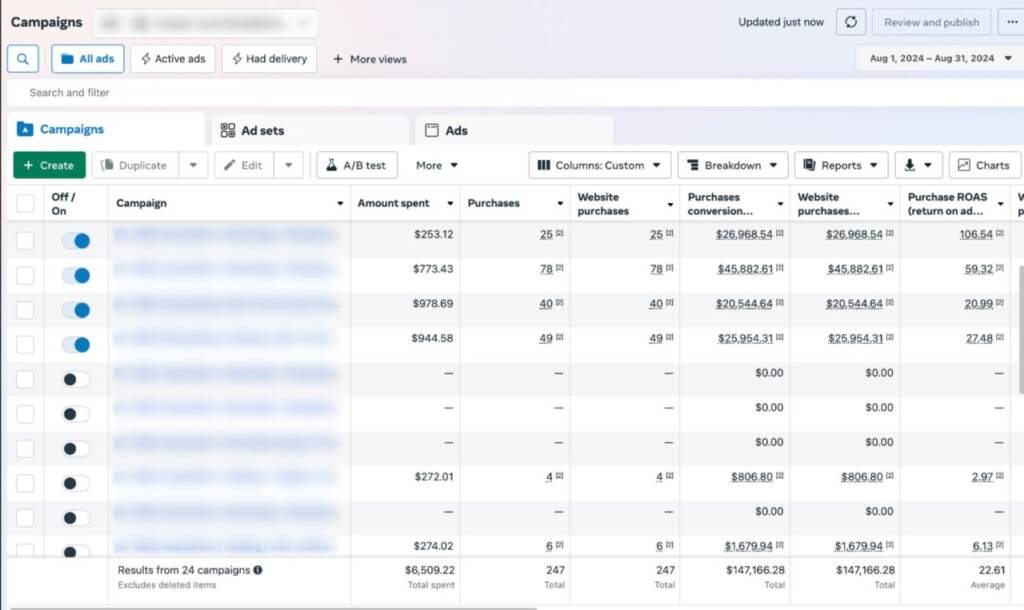
Task: Click the Search and filter field
Action: click(x=516, y=93)
